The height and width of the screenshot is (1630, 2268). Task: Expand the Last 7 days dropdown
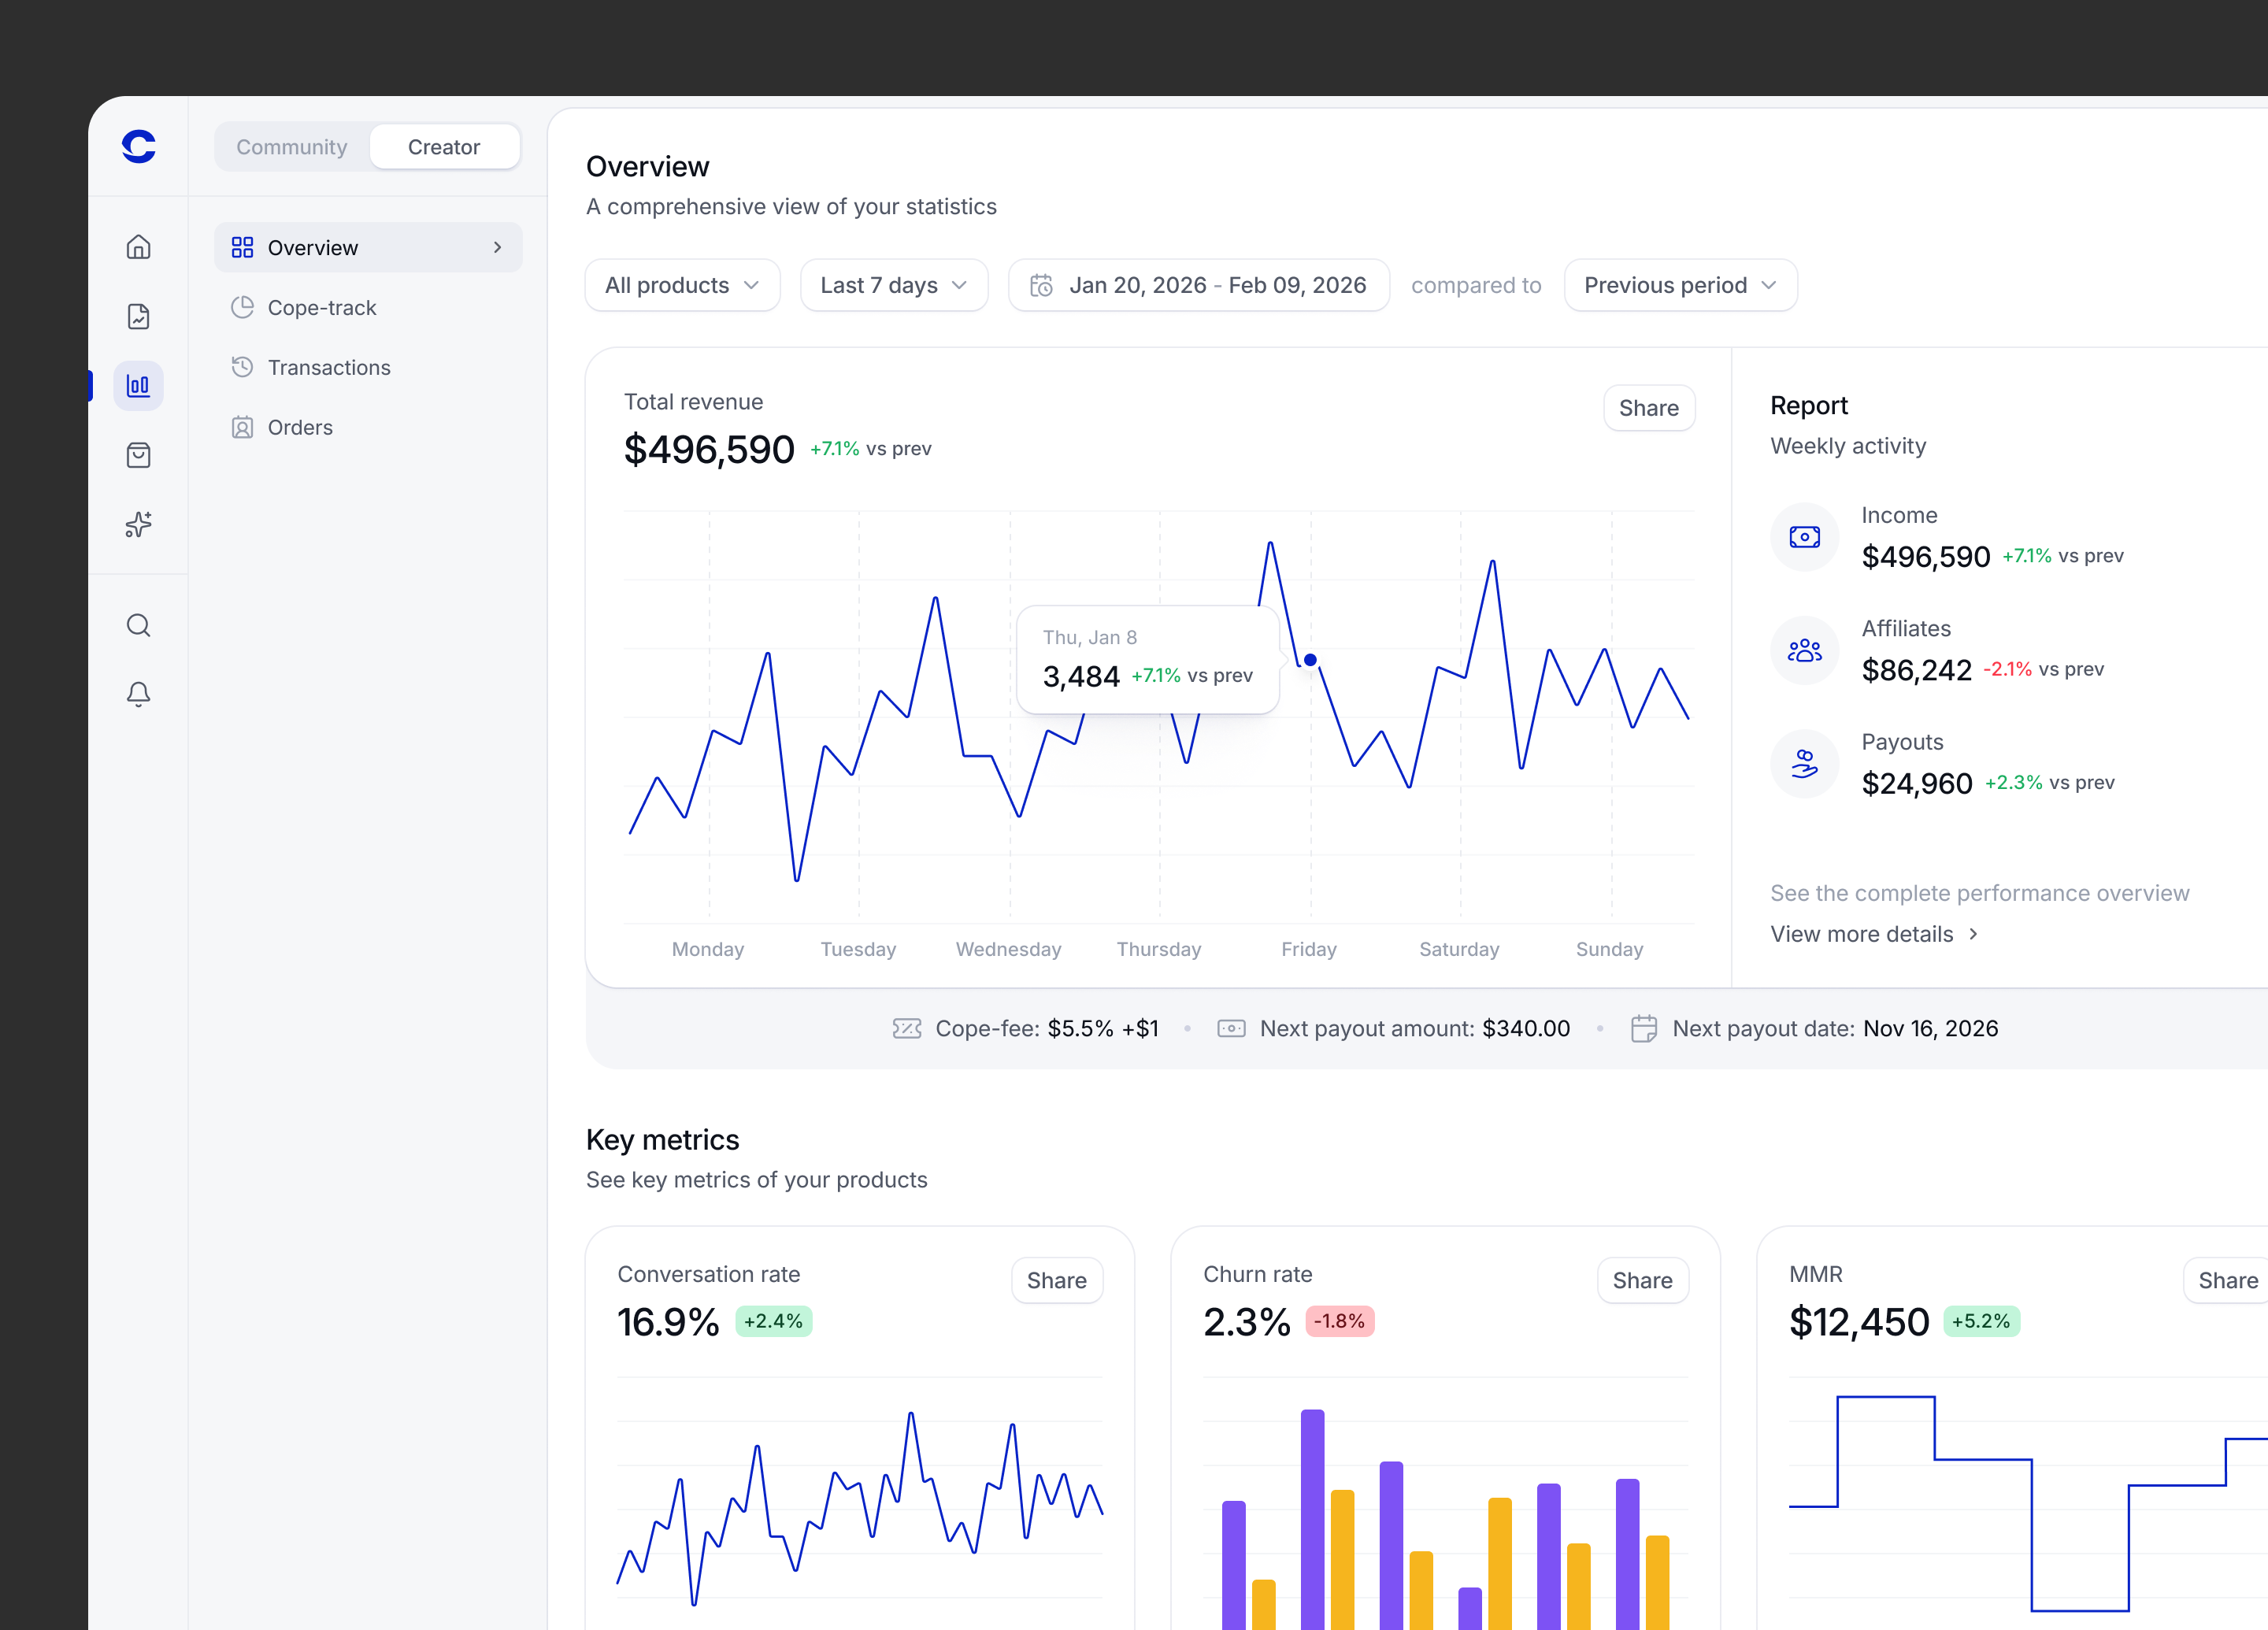click(x=894, y=285)
